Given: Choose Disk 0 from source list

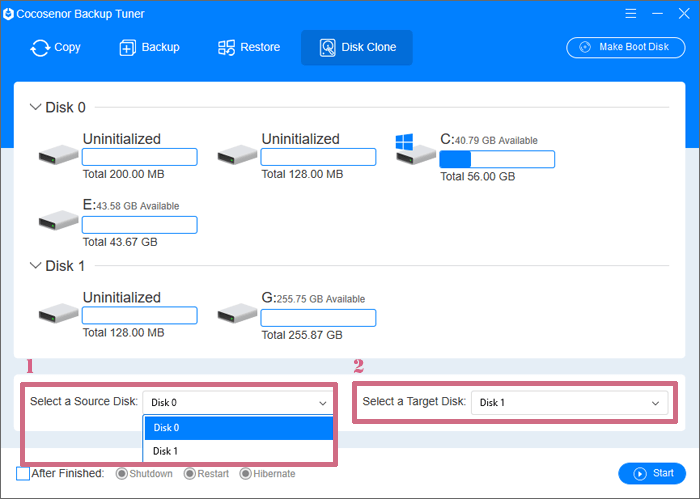Looking at the screenshot, I should pyautogui.click(x=239, y=428).
